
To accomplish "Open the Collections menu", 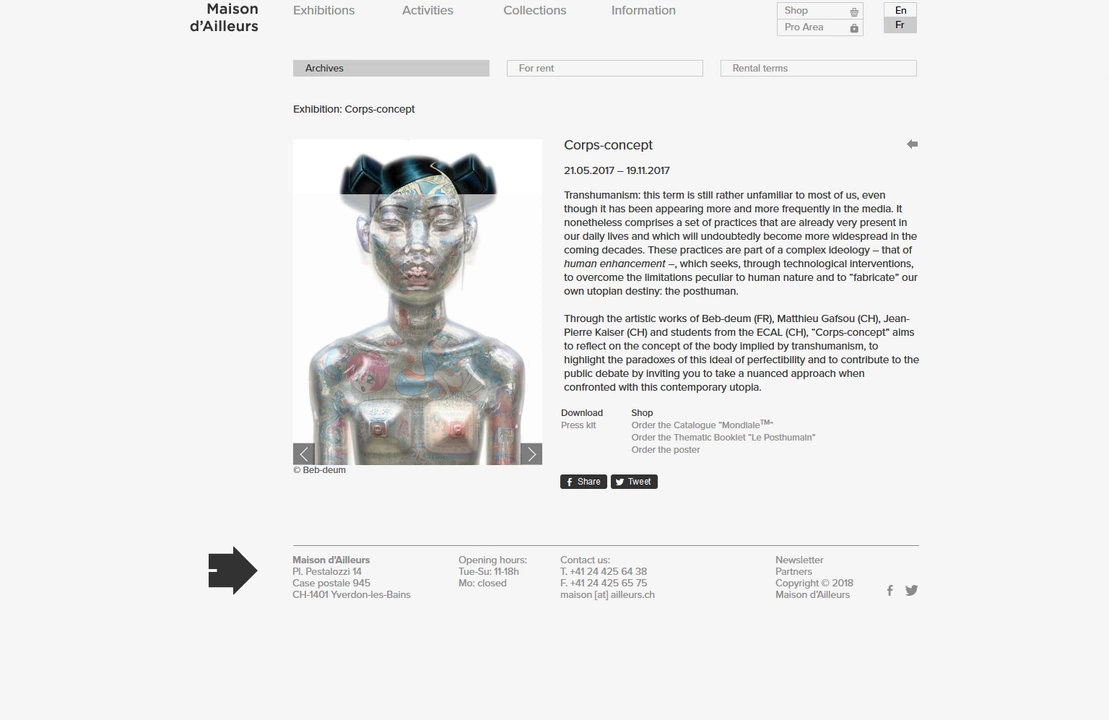I will [x=534, y=11].
